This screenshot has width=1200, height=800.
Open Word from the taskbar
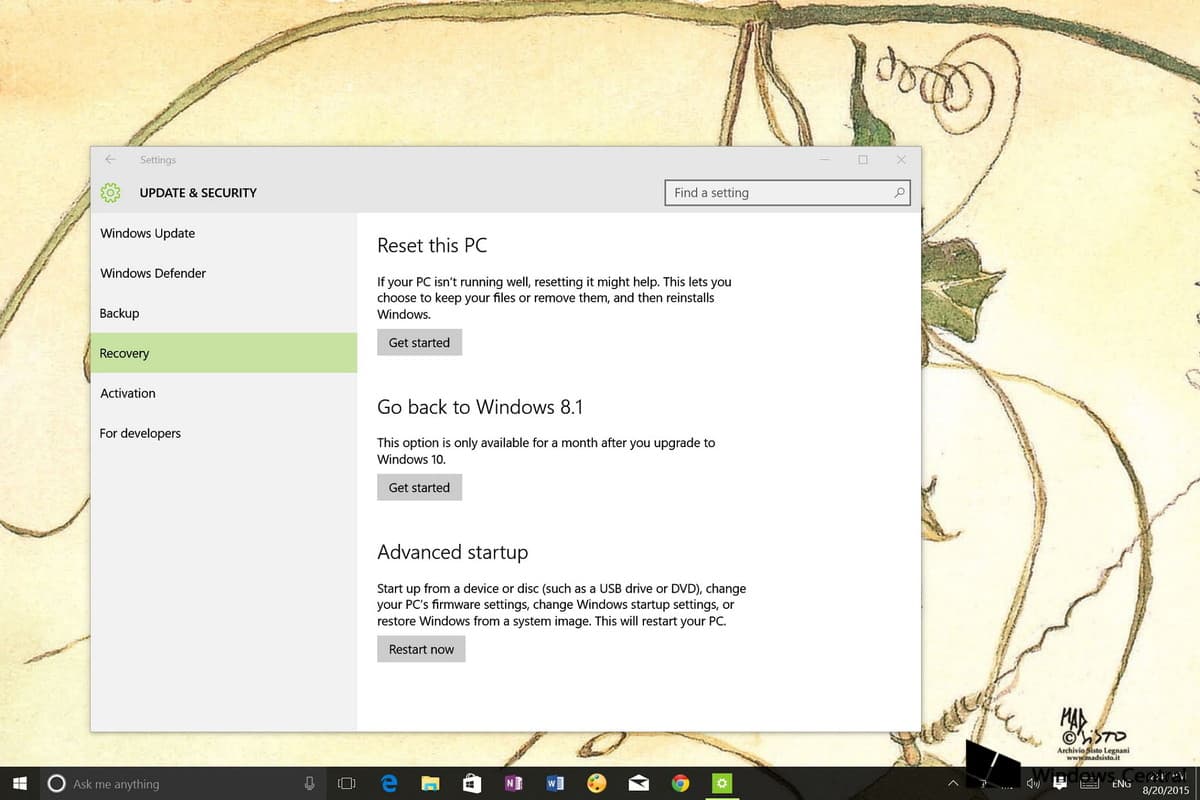(555, 784)
